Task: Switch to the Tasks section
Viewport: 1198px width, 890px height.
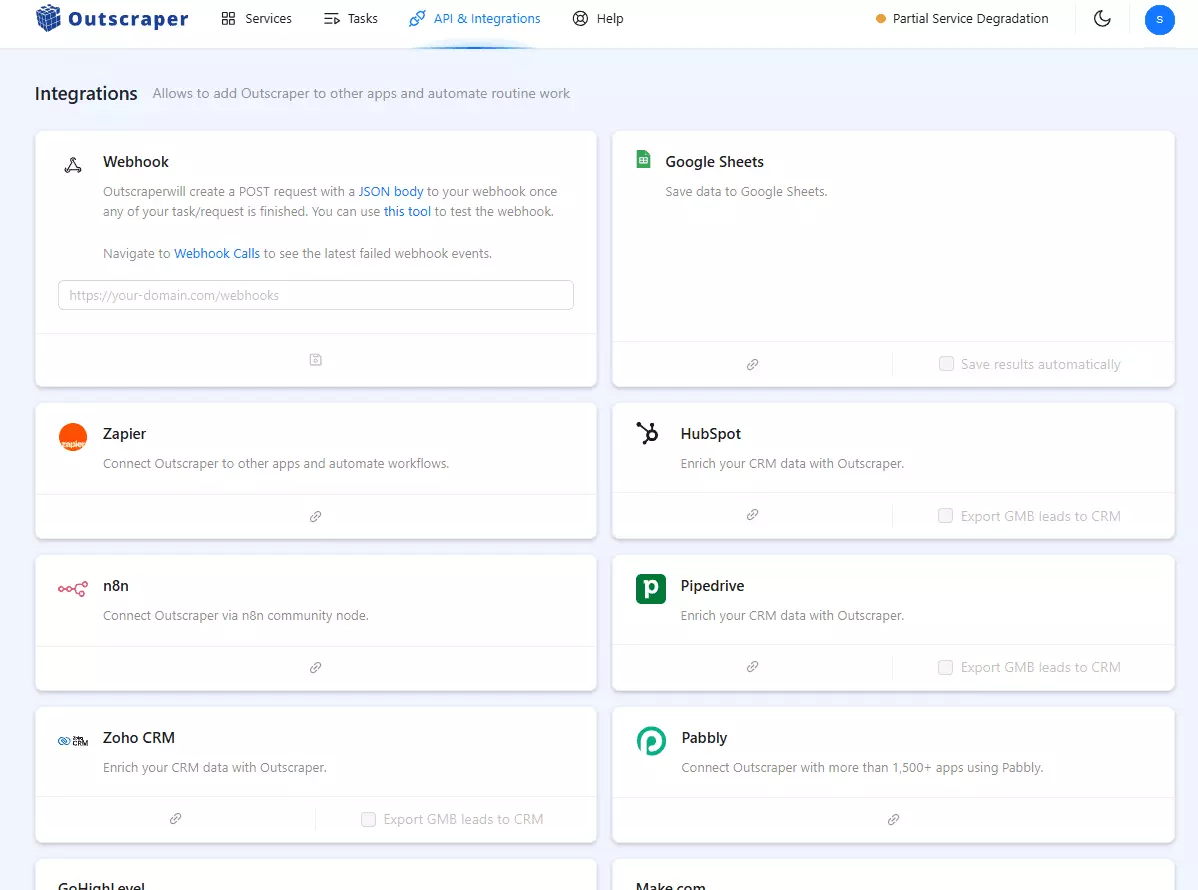Action: [x=350, y=18]
